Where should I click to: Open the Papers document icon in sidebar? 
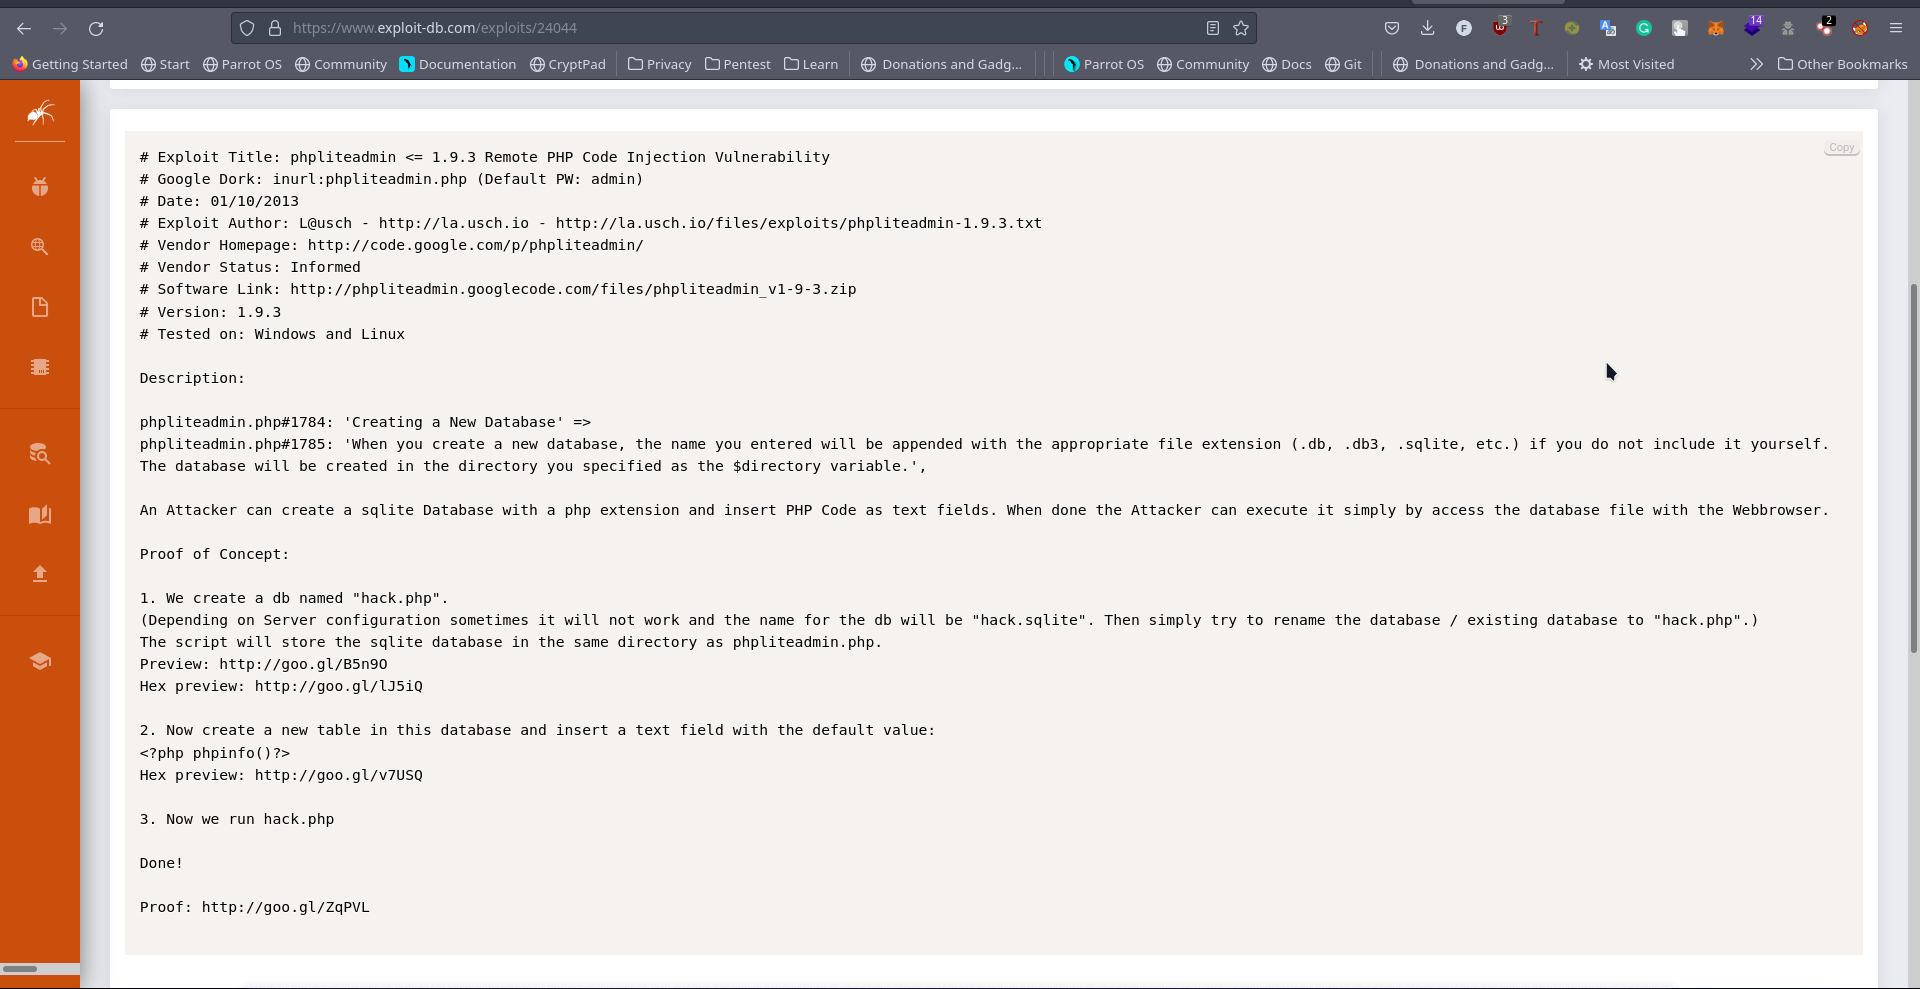[x=40, y=307]
